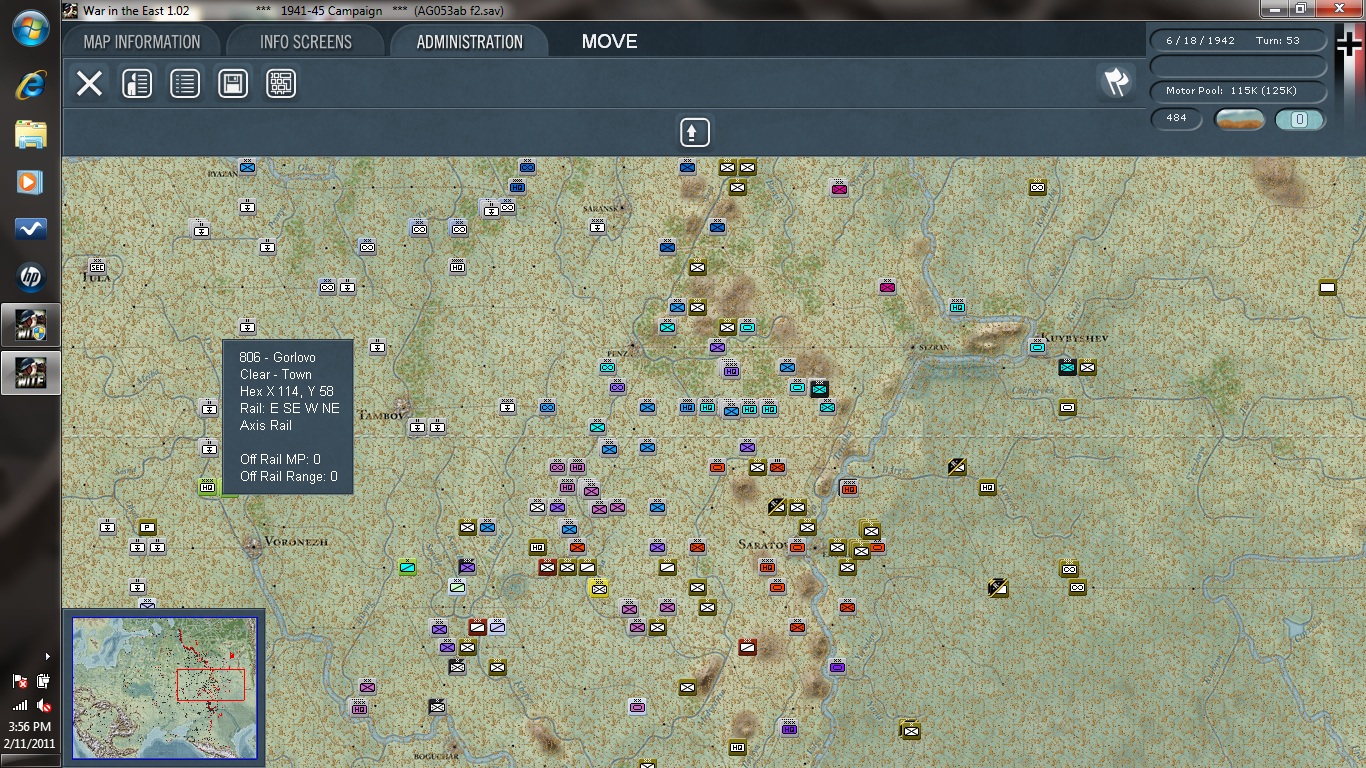Open the person-and-list icon in the toolbar
Image resolution: width=1366 pixels, height=768 pixels.
click(x=137, y=84)
